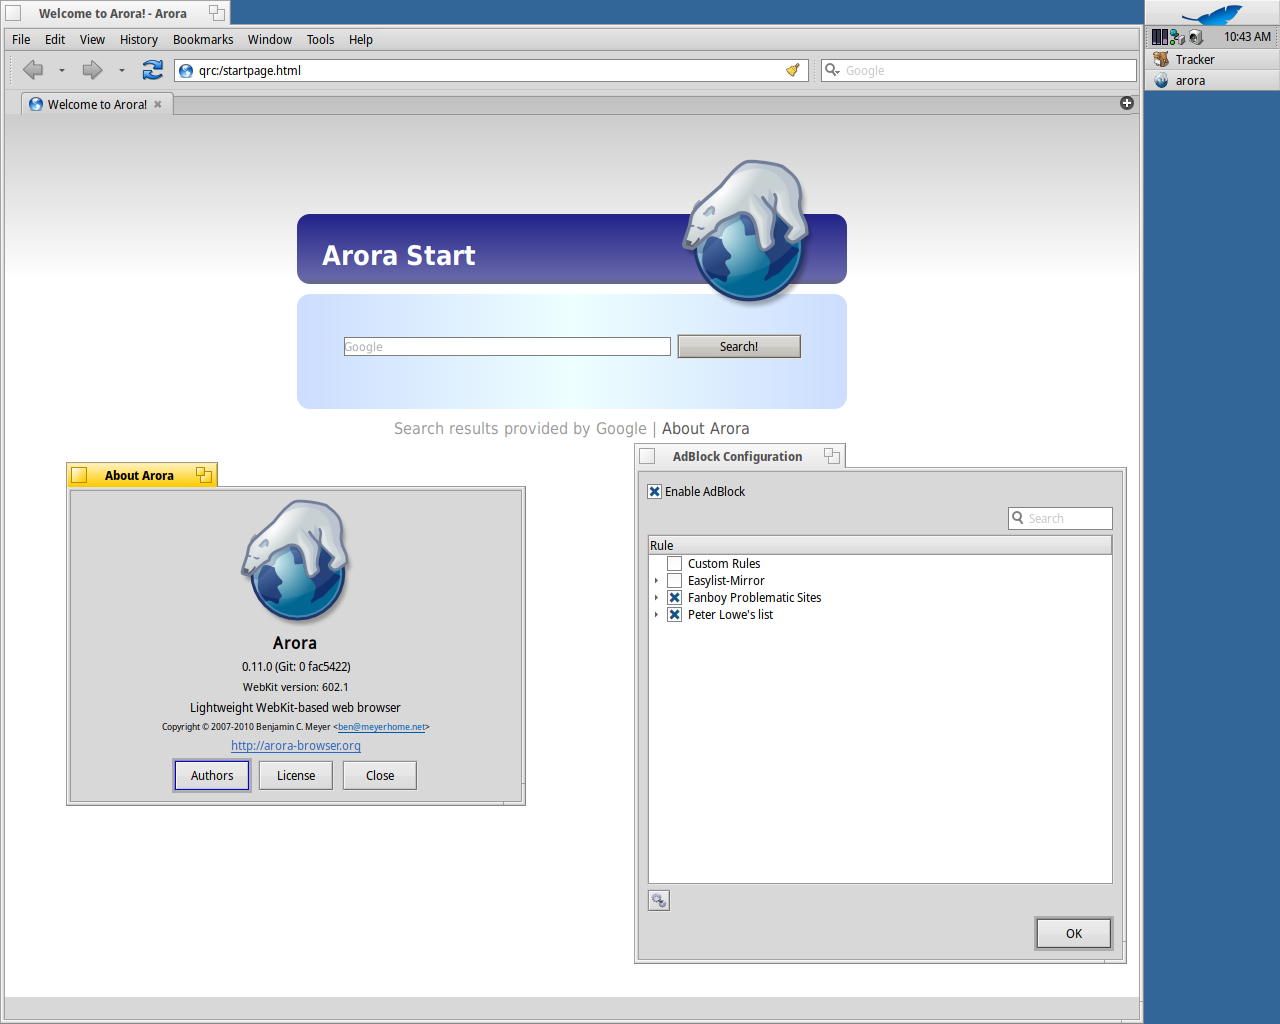Open the Help menu

point(361,40)
